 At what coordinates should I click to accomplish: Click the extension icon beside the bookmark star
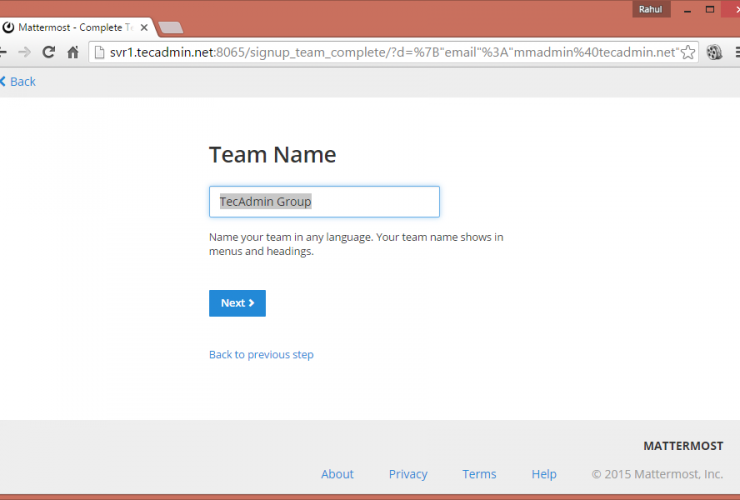[714, 53]
